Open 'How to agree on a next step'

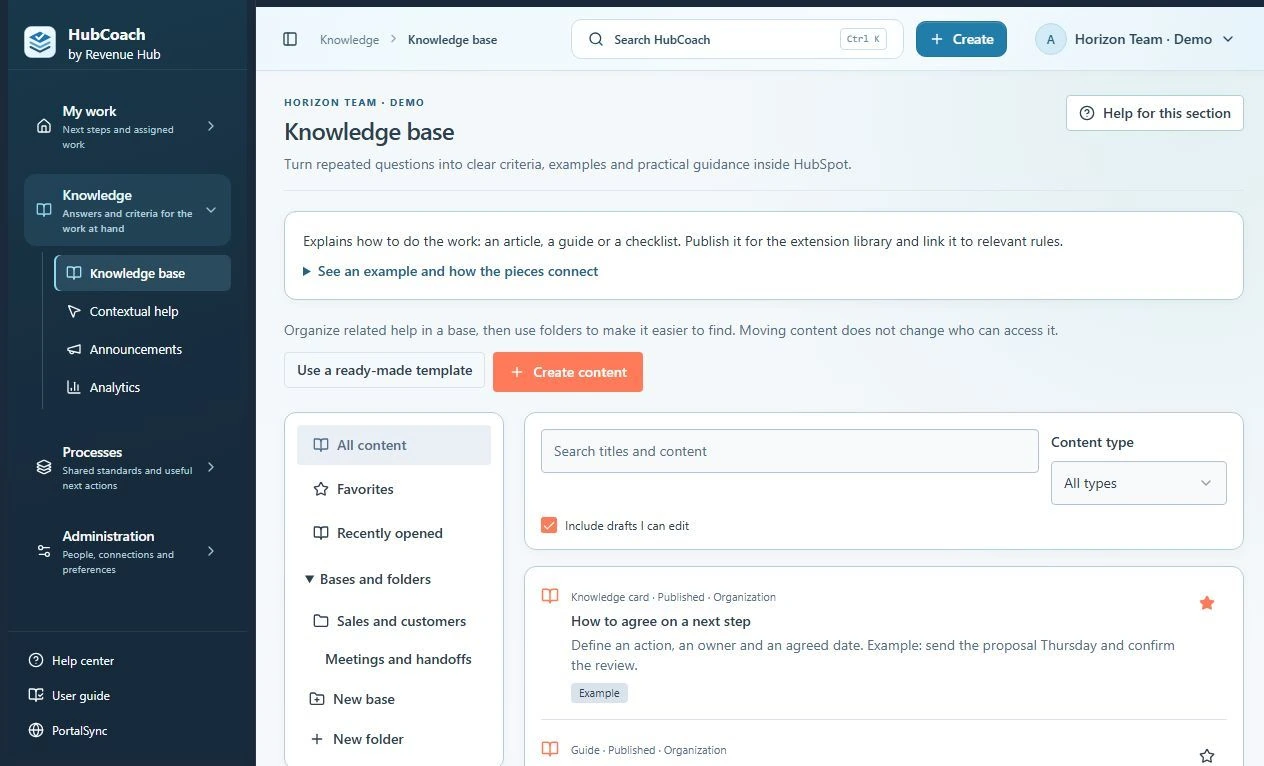click(661, 621)
